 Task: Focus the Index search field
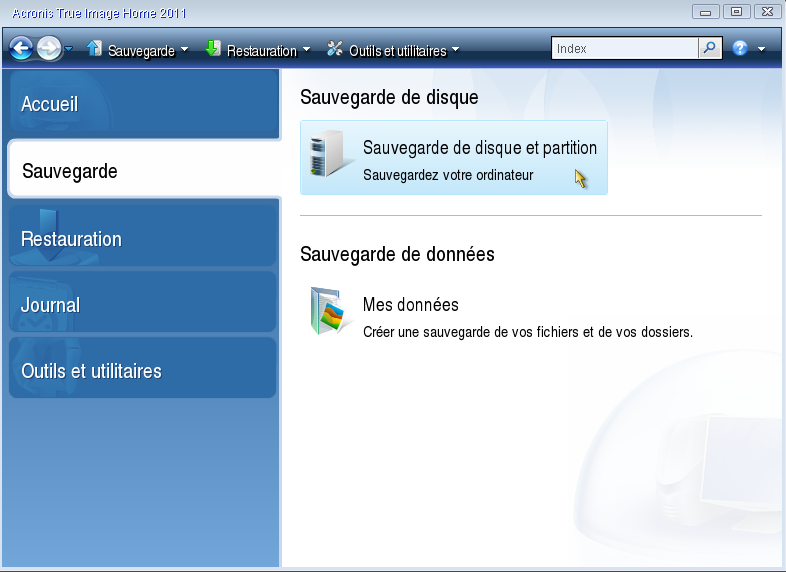coord(625,48)
